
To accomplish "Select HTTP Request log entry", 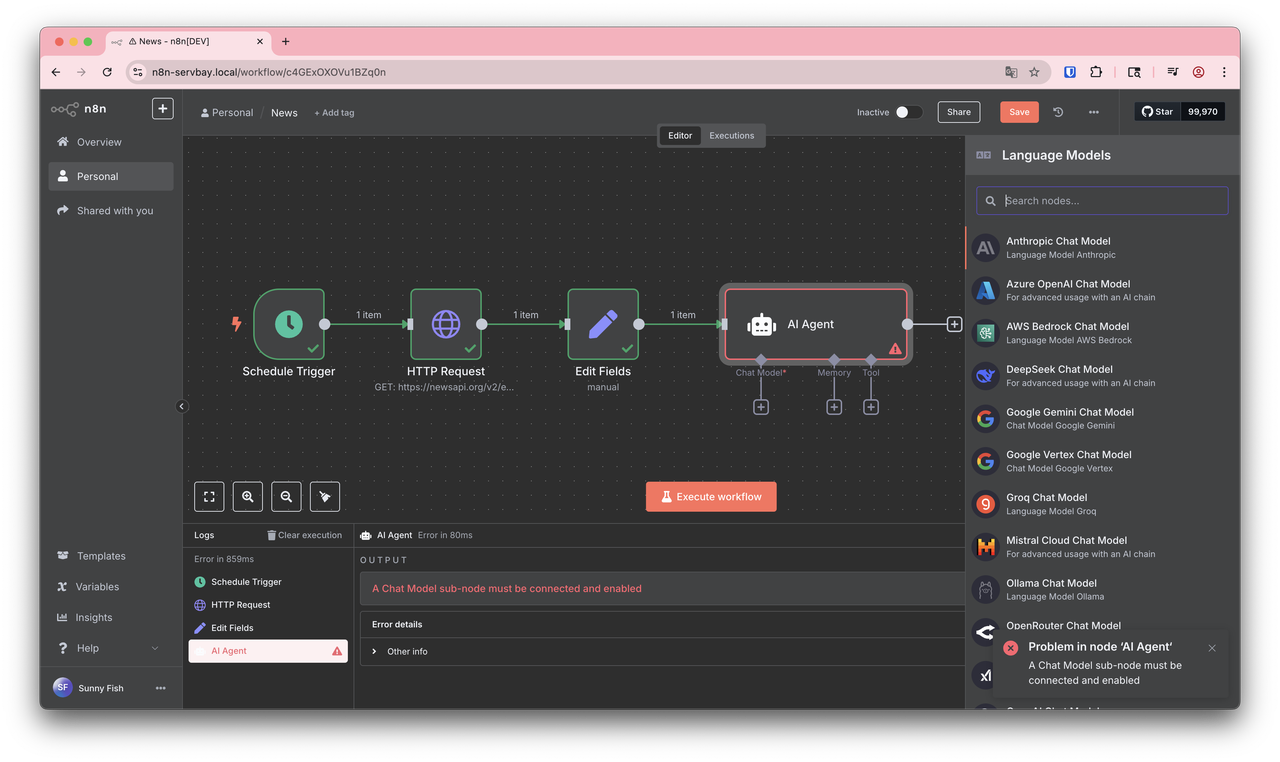I will point(268,605).
